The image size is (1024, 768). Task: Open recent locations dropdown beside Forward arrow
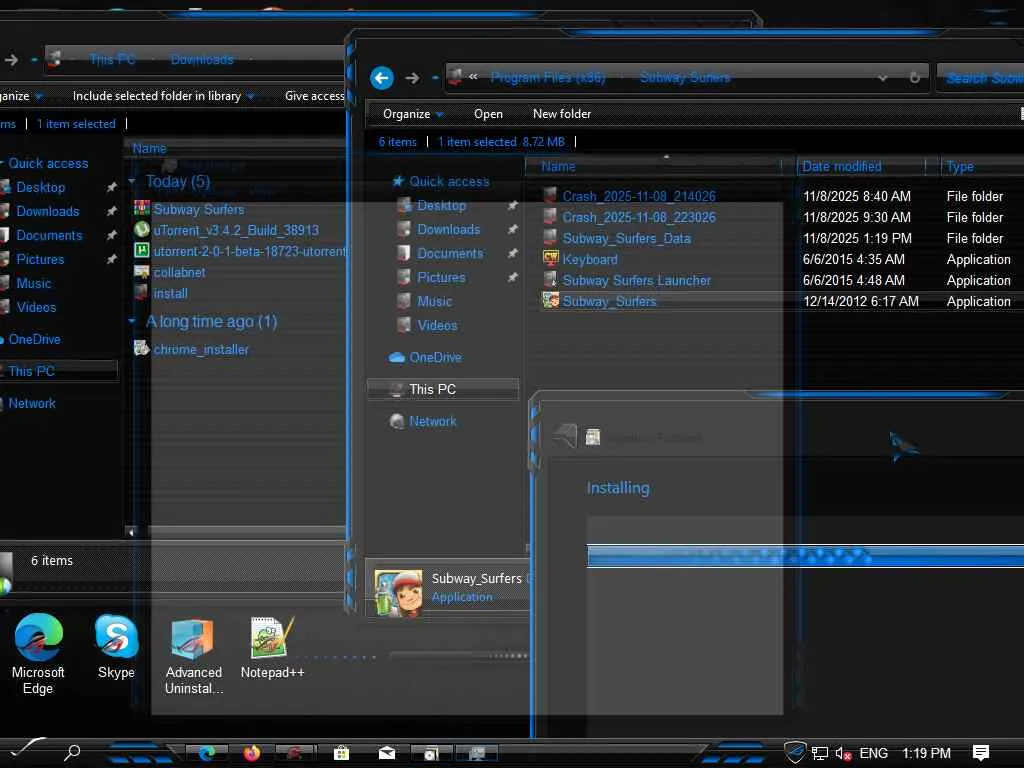(435, 78)
